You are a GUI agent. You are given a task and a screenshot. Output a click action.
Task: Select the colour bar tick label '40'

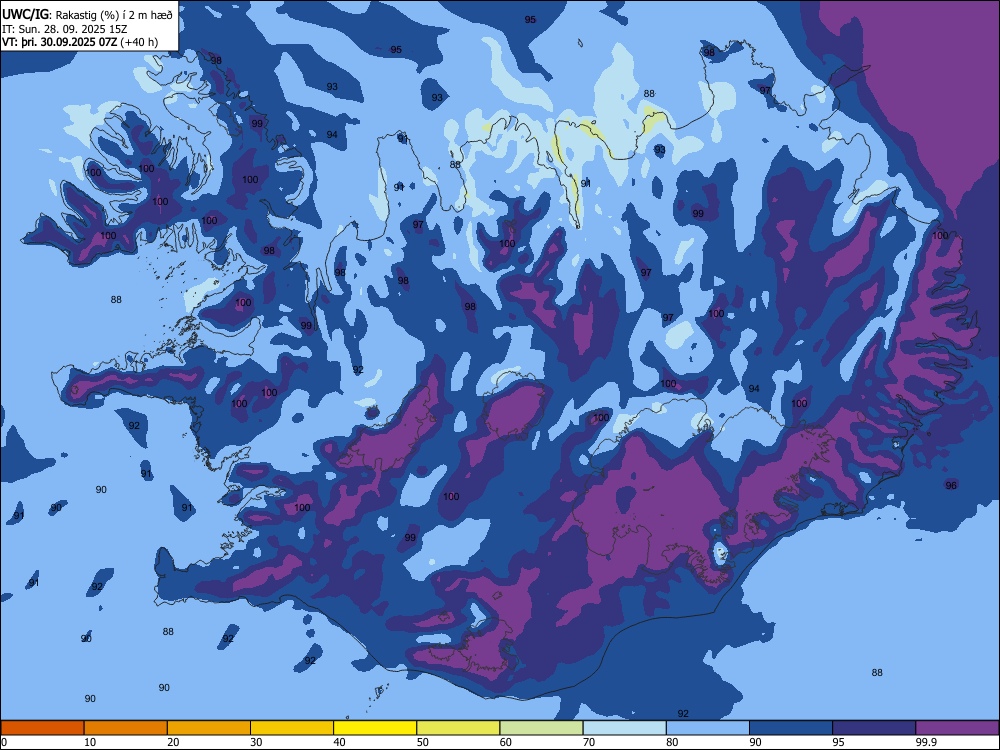click(x=339, y=742)
